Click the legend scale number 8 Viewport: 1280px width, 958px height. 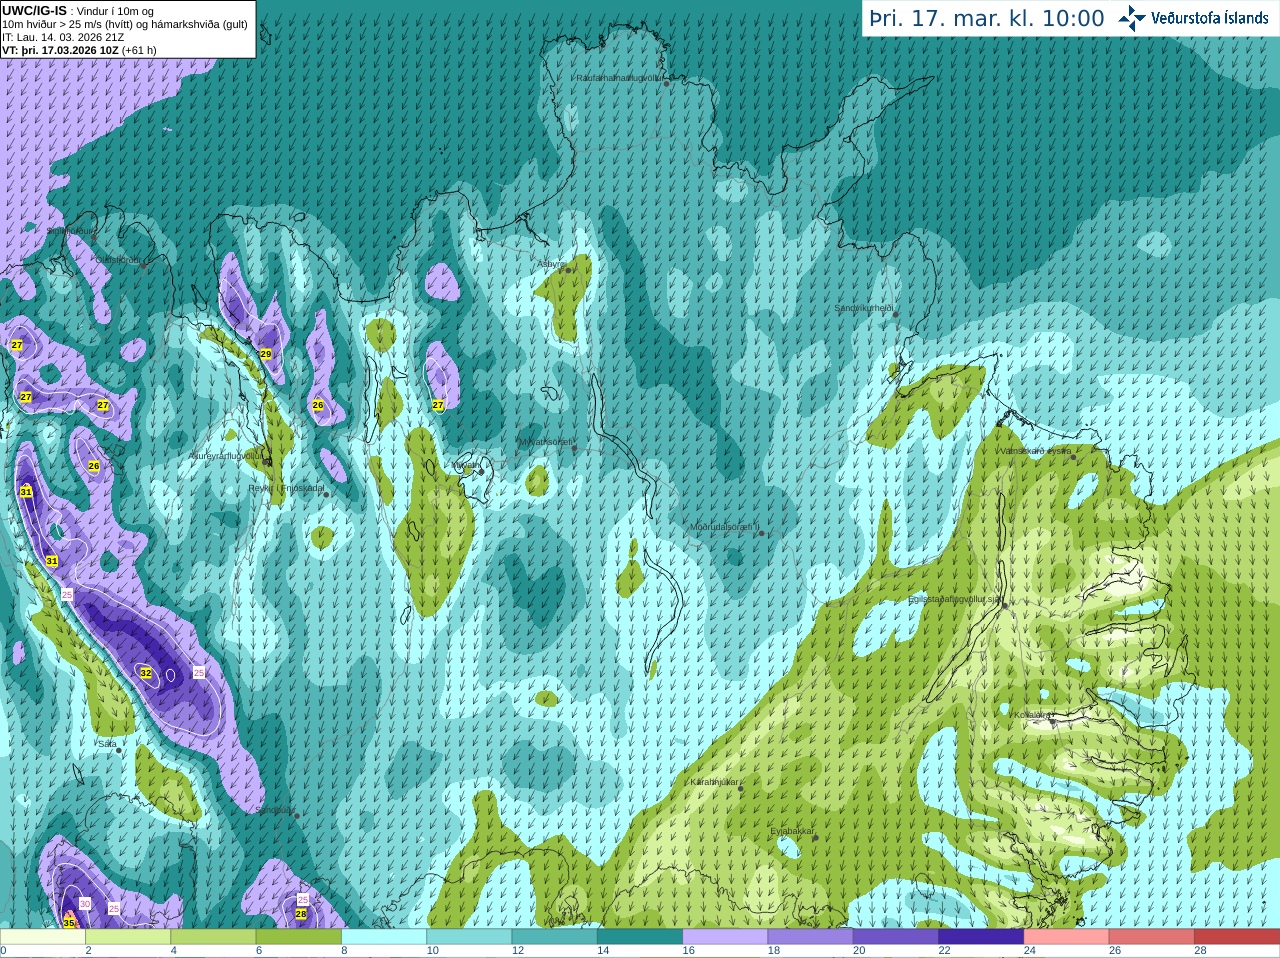point(345,951)
